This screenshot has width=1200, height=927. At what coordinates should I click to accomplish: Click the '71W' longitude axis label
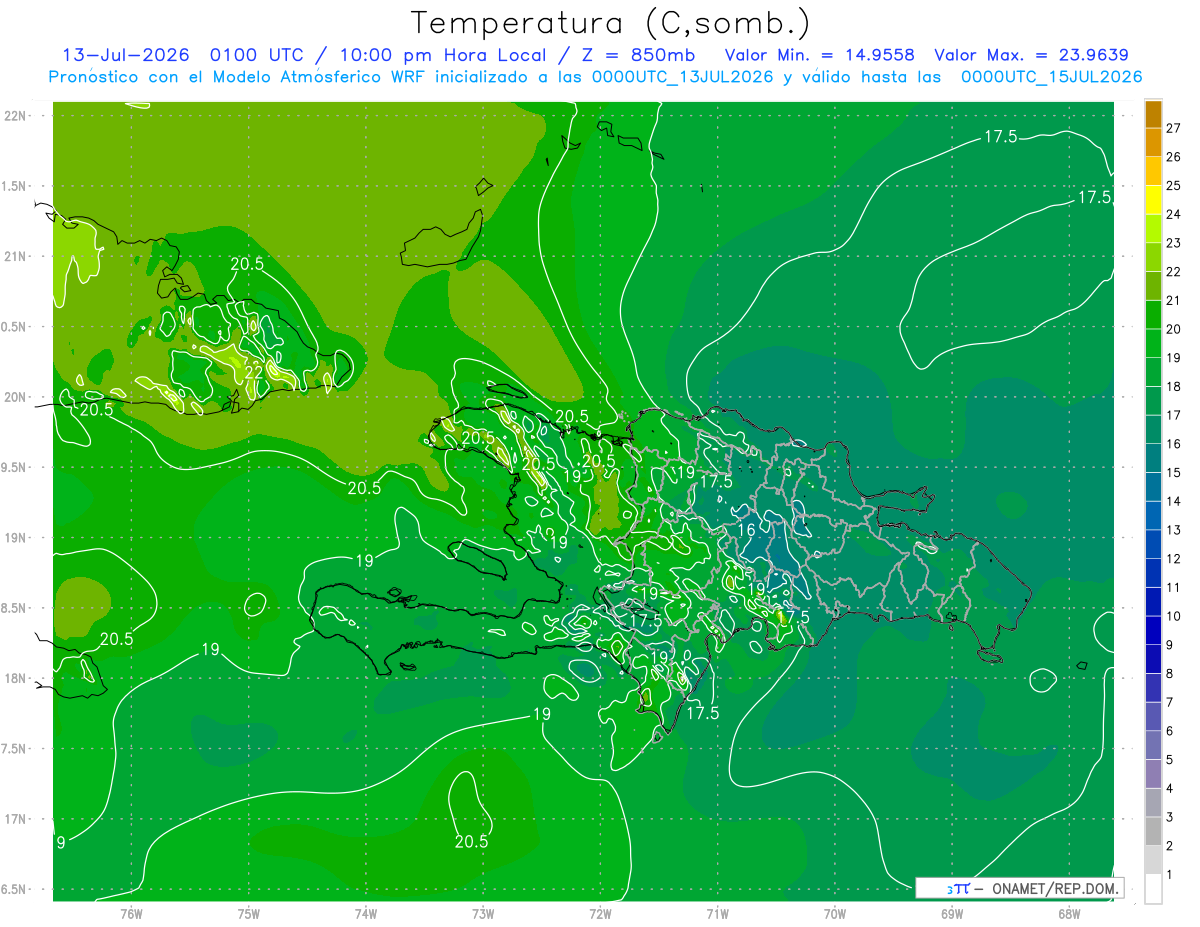pos(717,913)
